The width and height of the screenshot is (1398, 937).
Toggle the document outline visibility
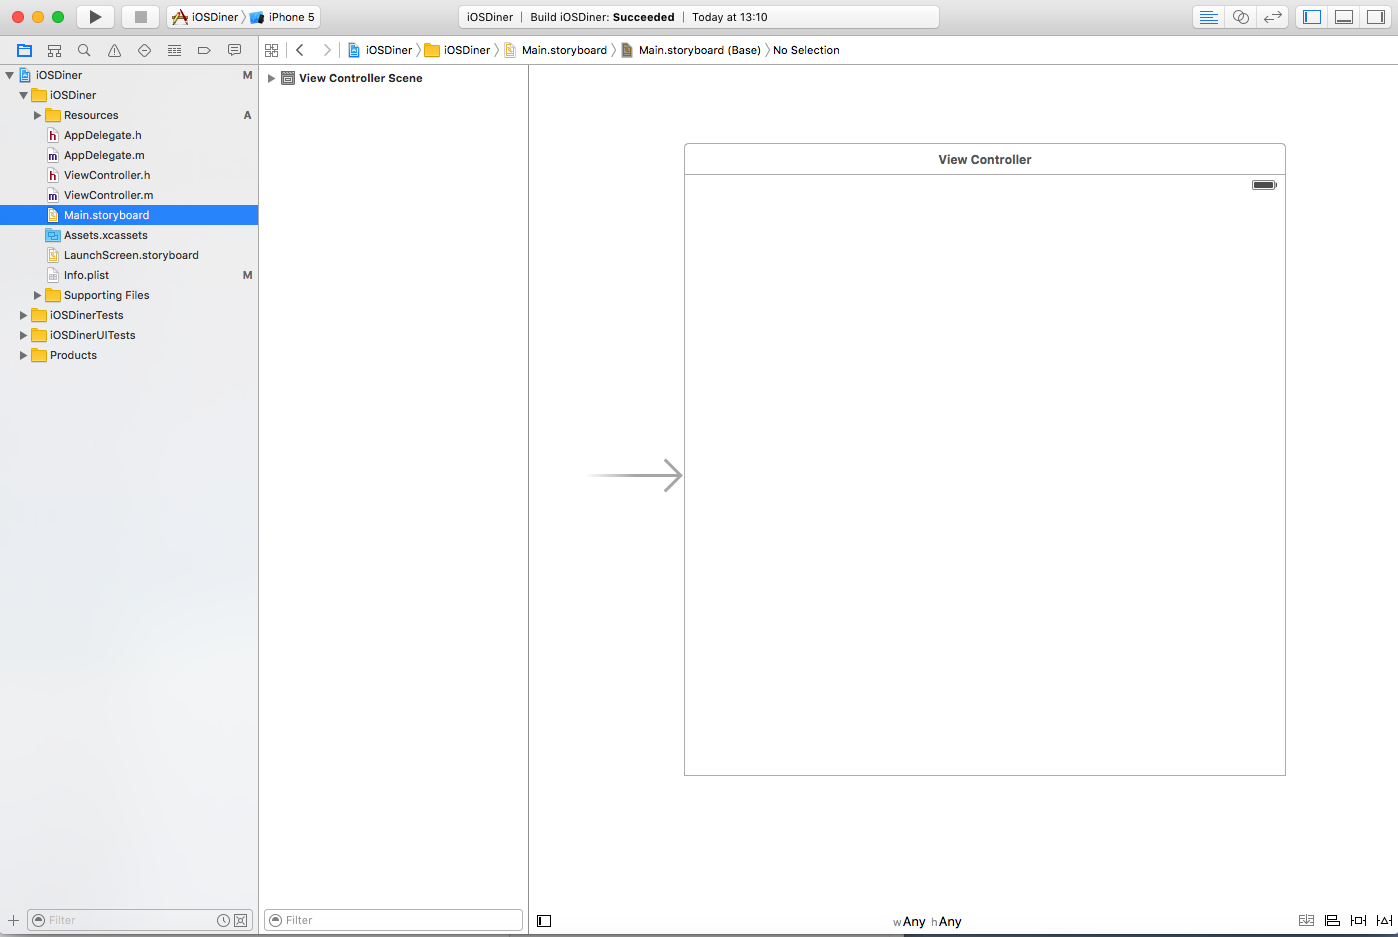point(544,921)
